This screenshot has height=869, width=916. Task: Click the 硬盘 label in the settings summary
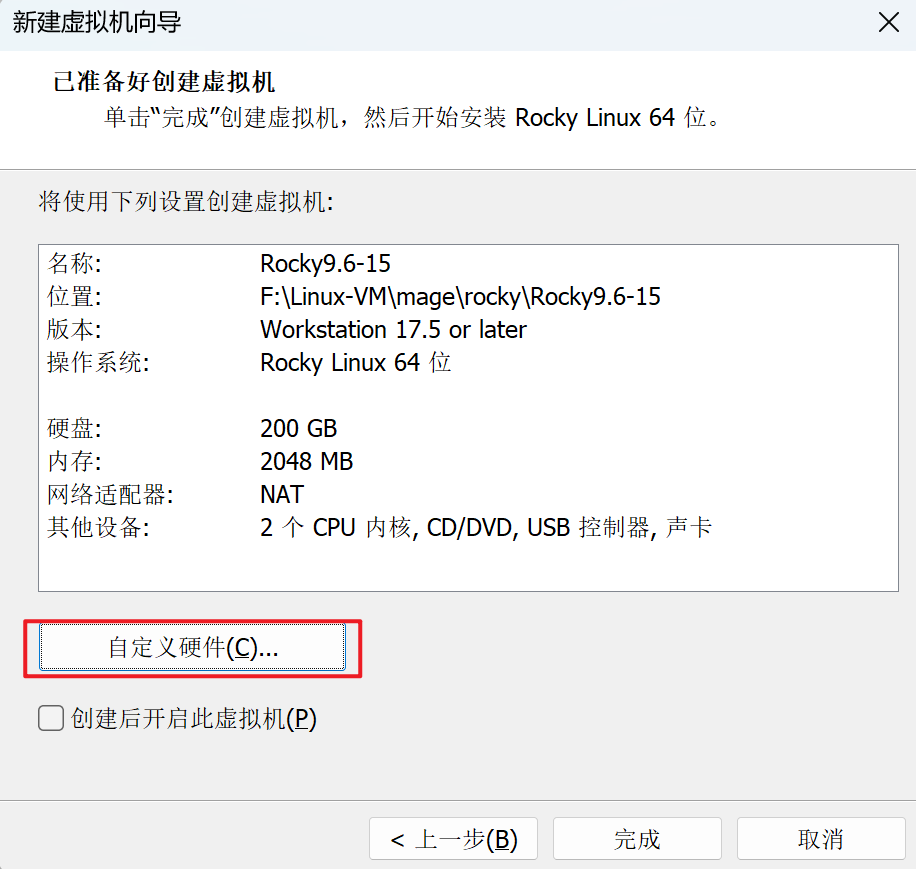pyautogui.click(x=75, y=429)
